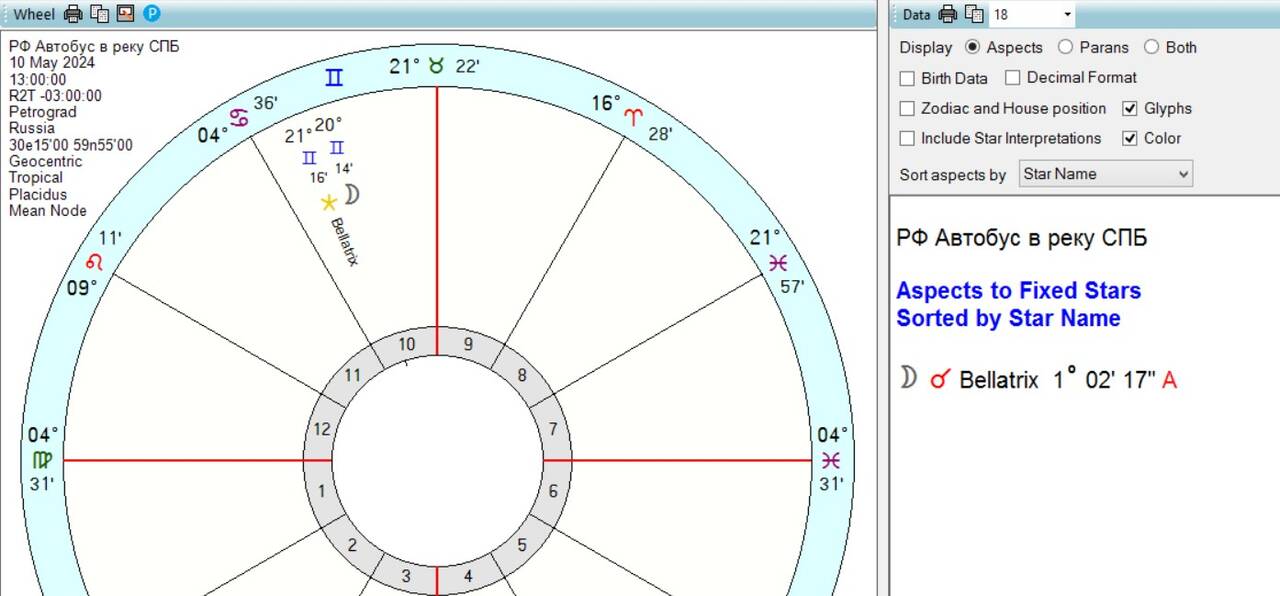Select the Both display option
1280x596 pixels.
click(1151, 47)
